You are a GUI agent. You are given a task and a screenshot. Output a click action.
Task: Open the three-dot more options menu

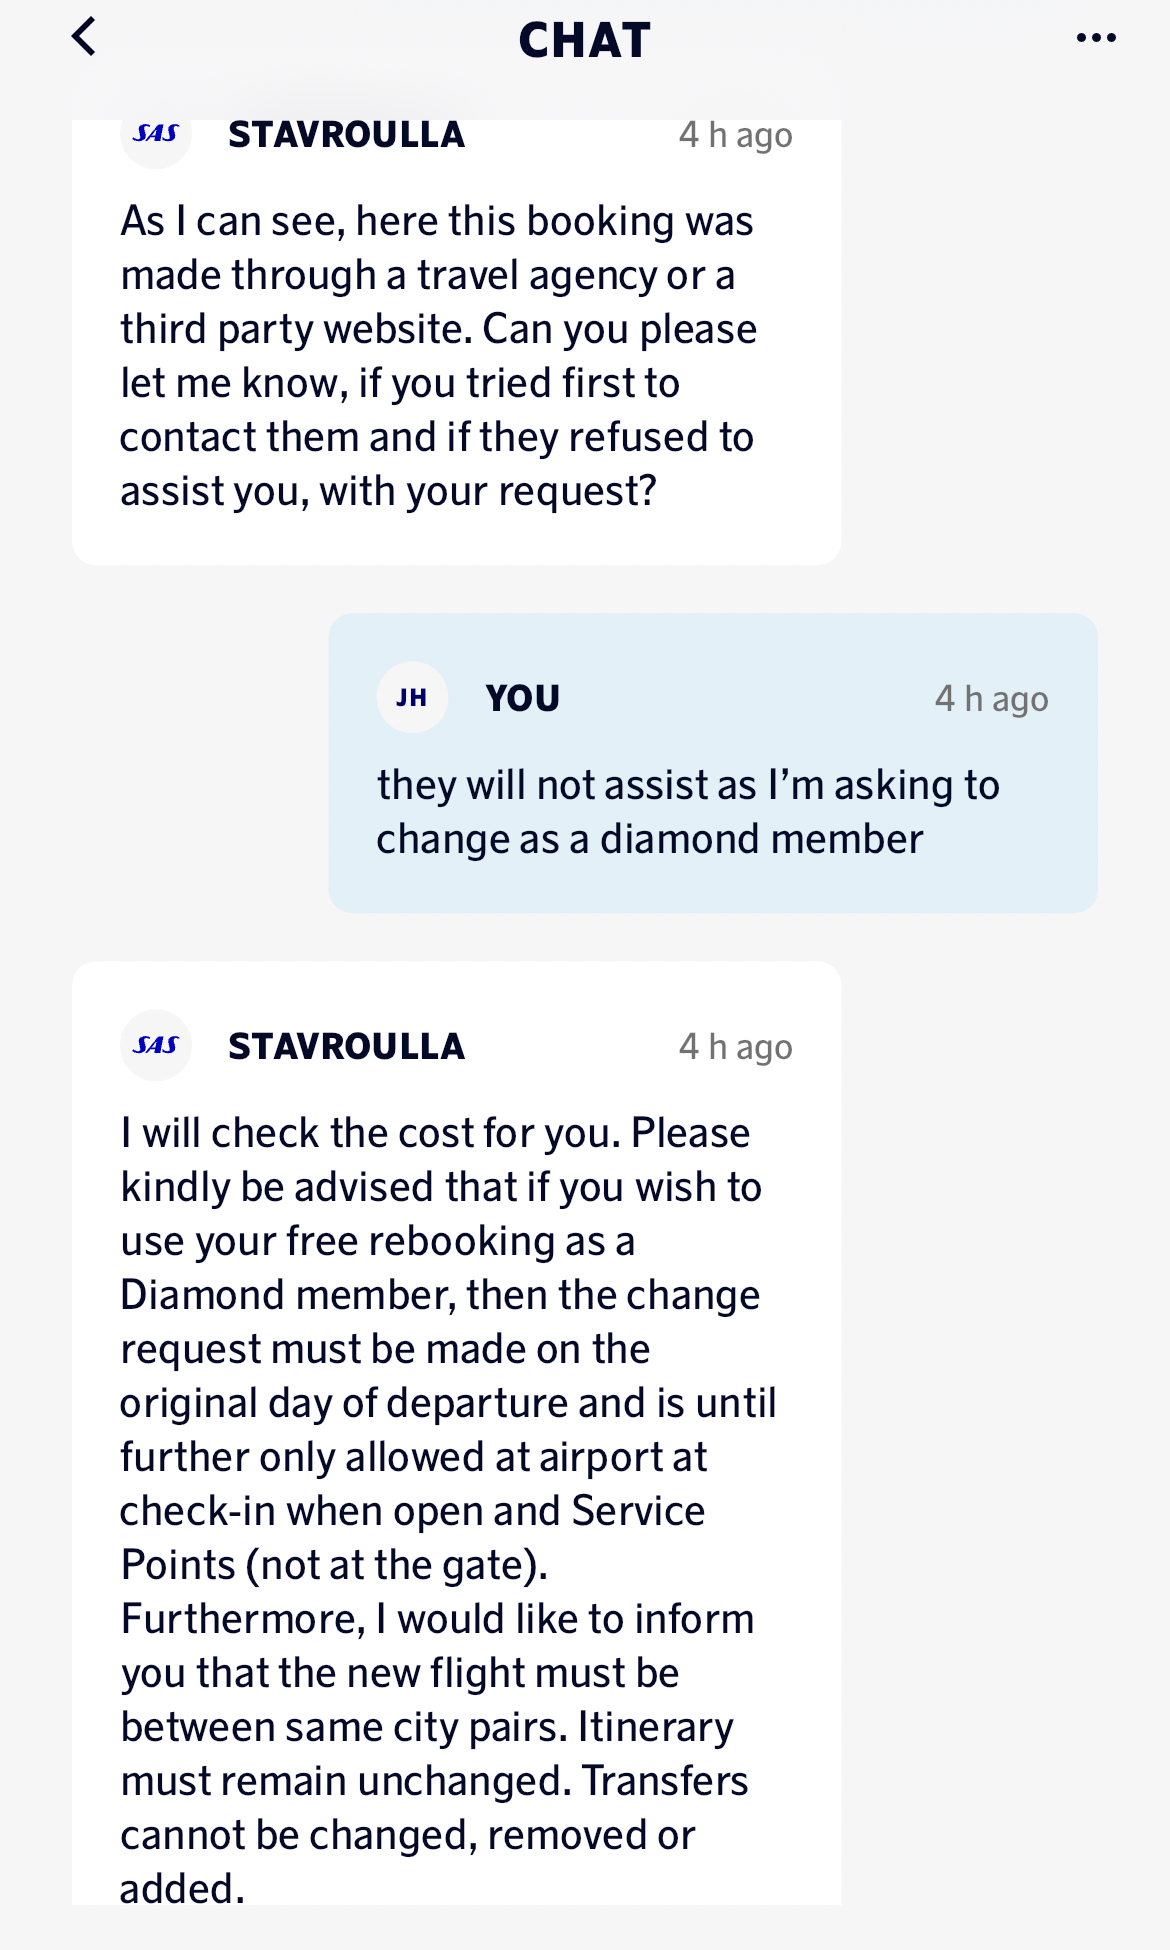(1096, 38)
